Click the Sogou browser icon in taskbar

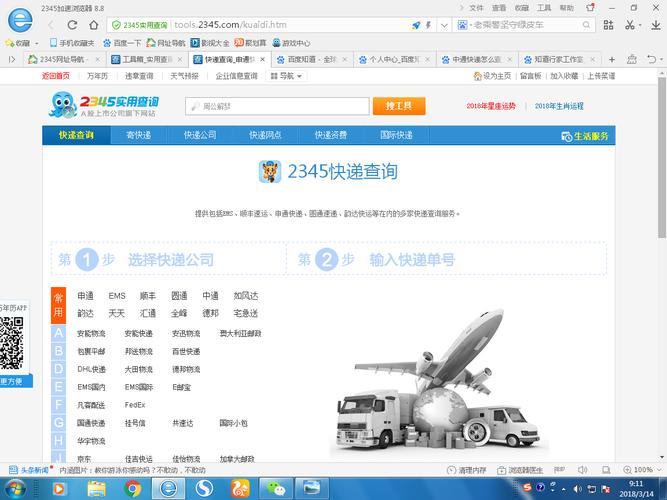[204, 488]
